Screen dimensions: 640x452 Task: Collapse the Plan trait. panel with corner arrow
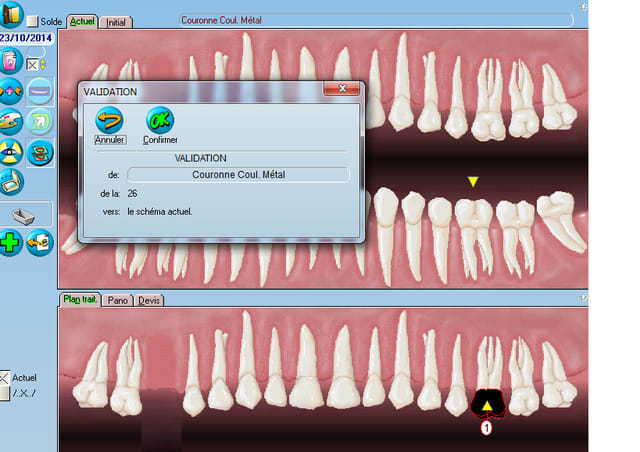click(x=583, y=299)
